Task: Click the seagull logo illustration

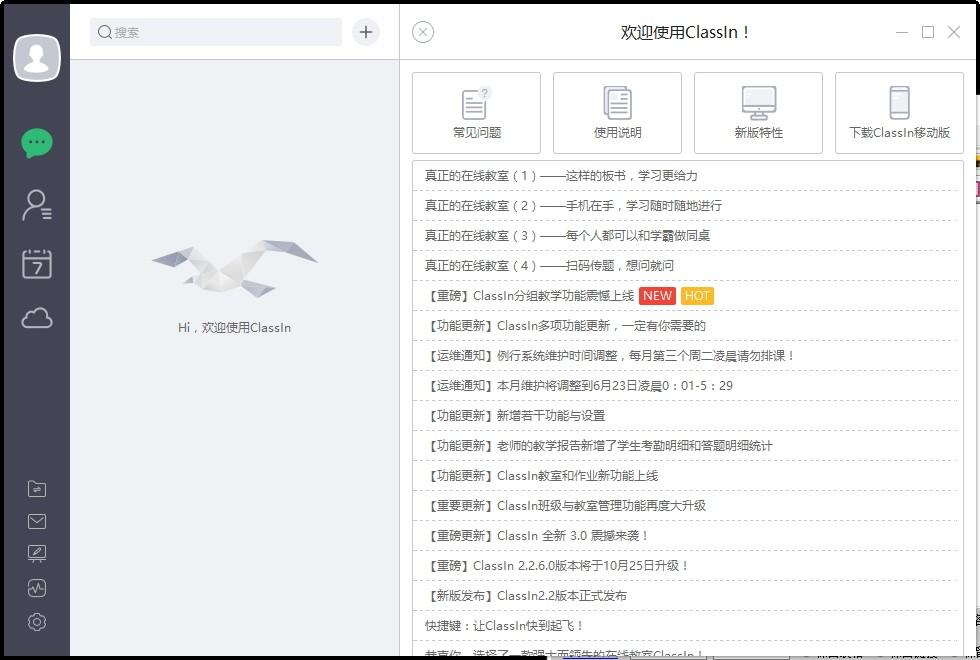Action: point(234,267)
